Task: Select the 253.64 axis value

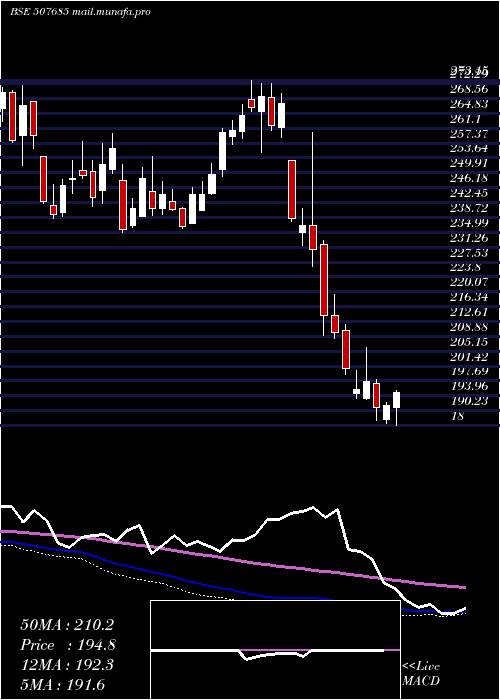Action: 468,148
